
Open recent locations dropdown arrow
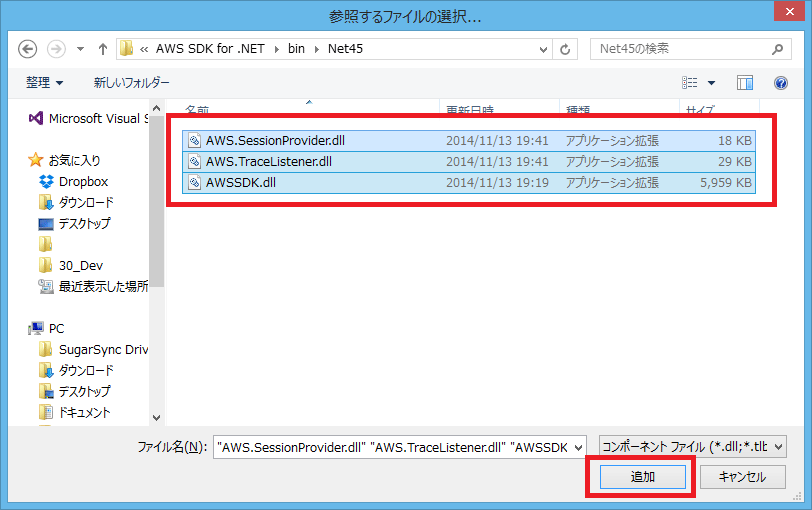tap(80, 49)
